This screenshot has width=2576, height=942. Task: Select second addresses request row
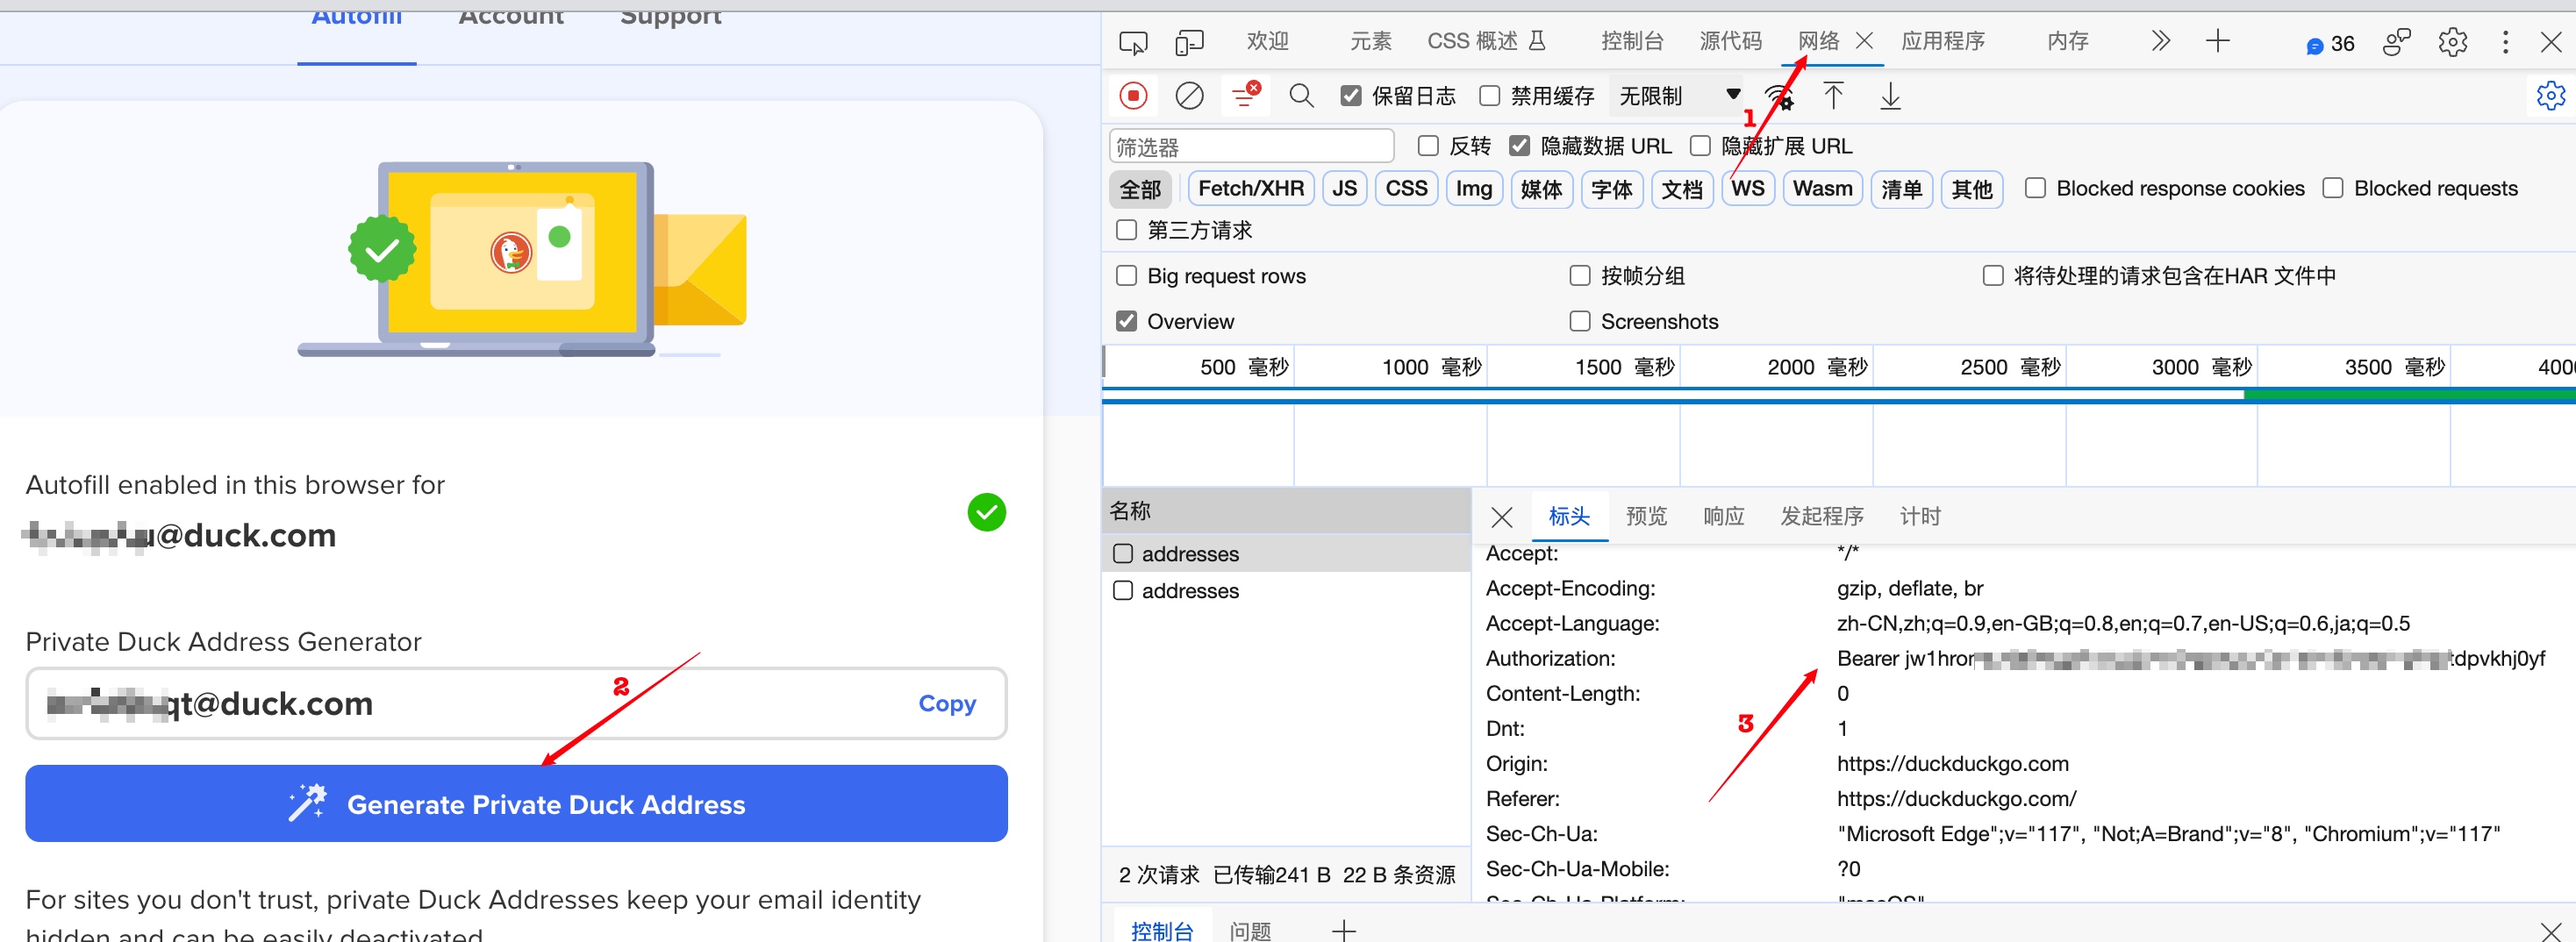1286,591
